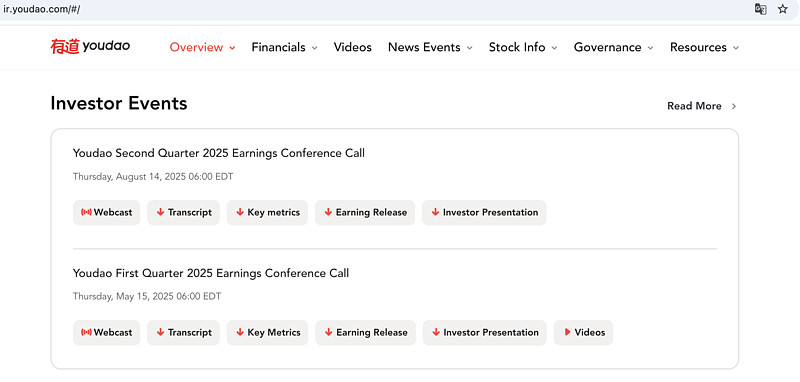Open the Stock Info menu
The height and width of the screenshot is (382, 800).
pos(523,47)
